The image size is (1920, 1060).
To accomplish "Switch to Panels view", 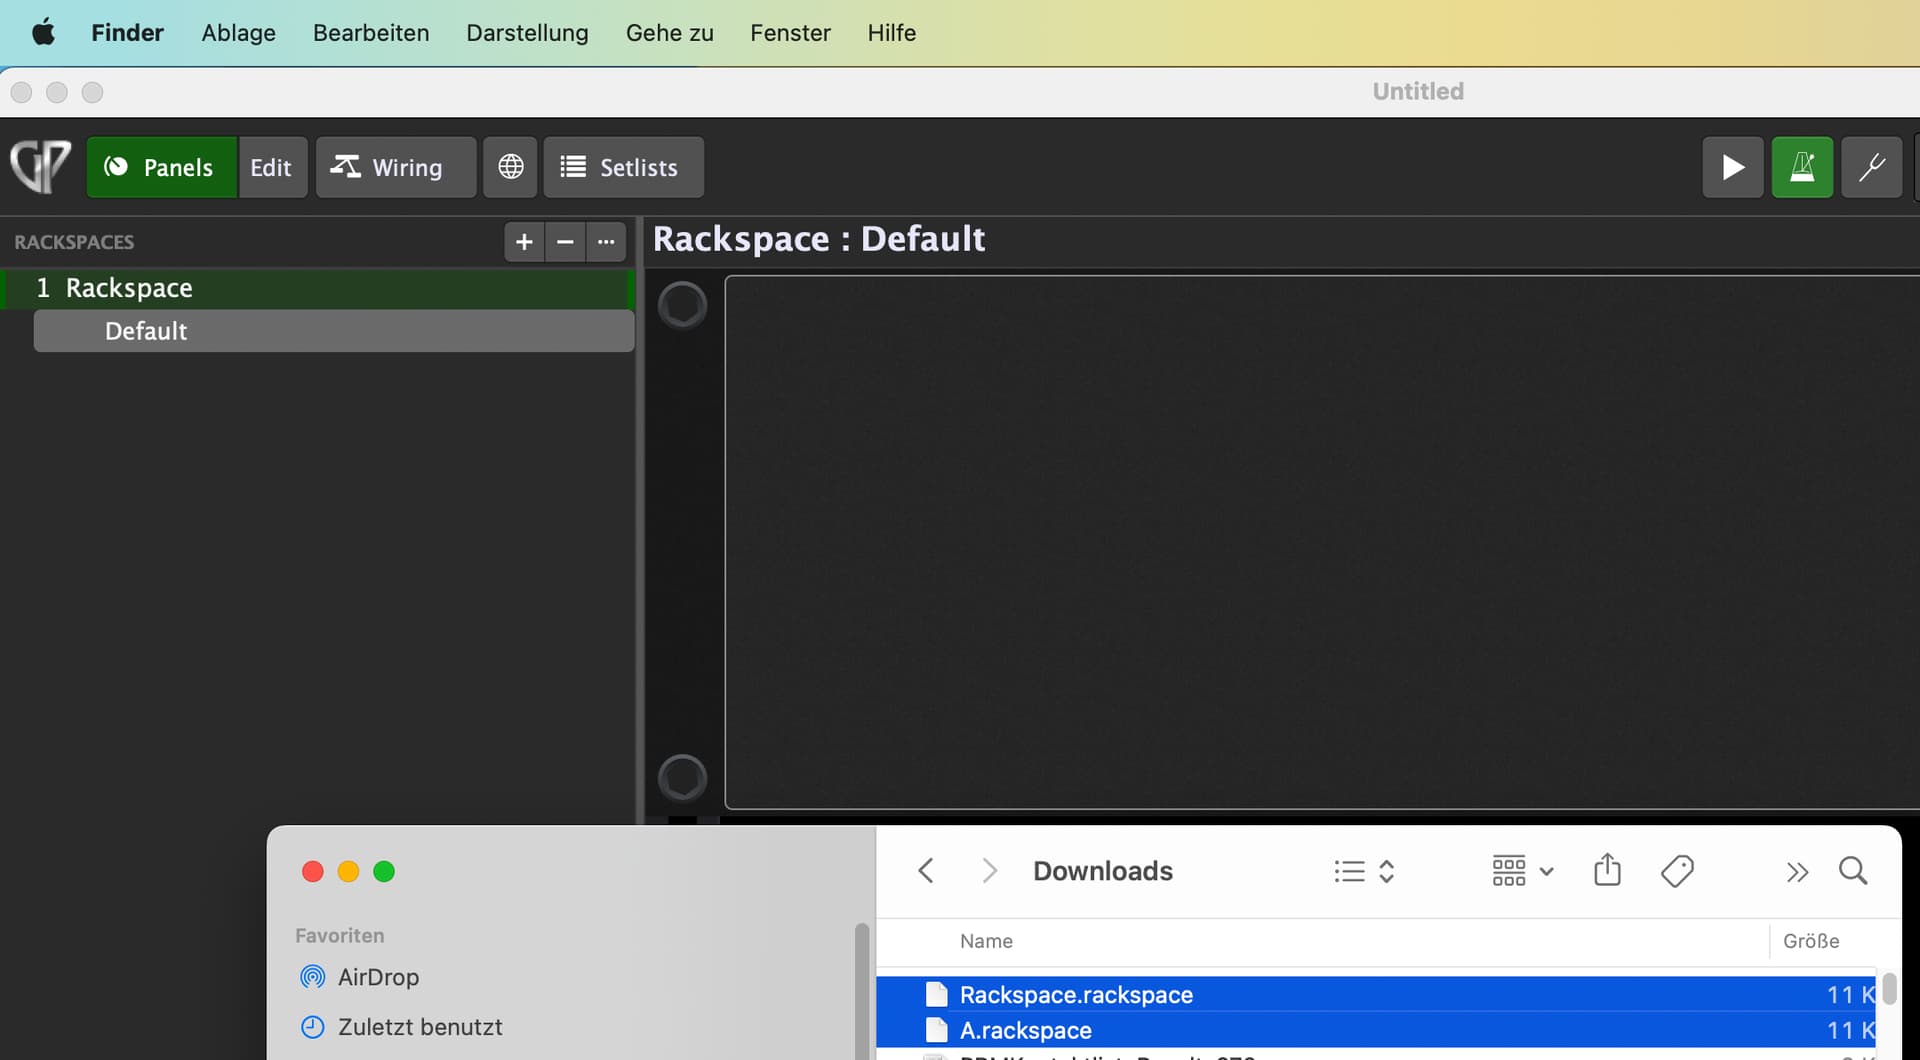I will click(x=162, y=167).
